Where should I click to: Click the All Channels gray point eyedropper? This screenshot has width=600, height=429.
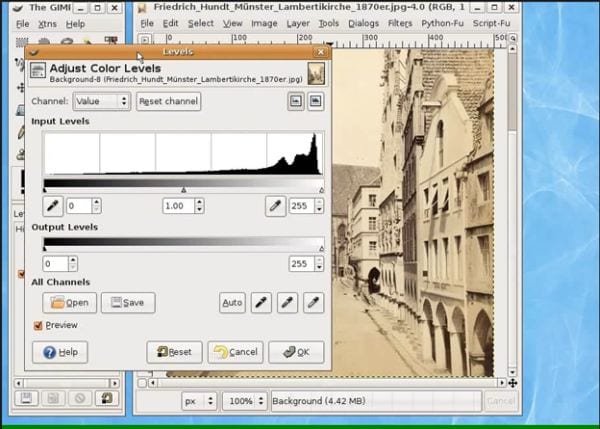pos(287,302)
